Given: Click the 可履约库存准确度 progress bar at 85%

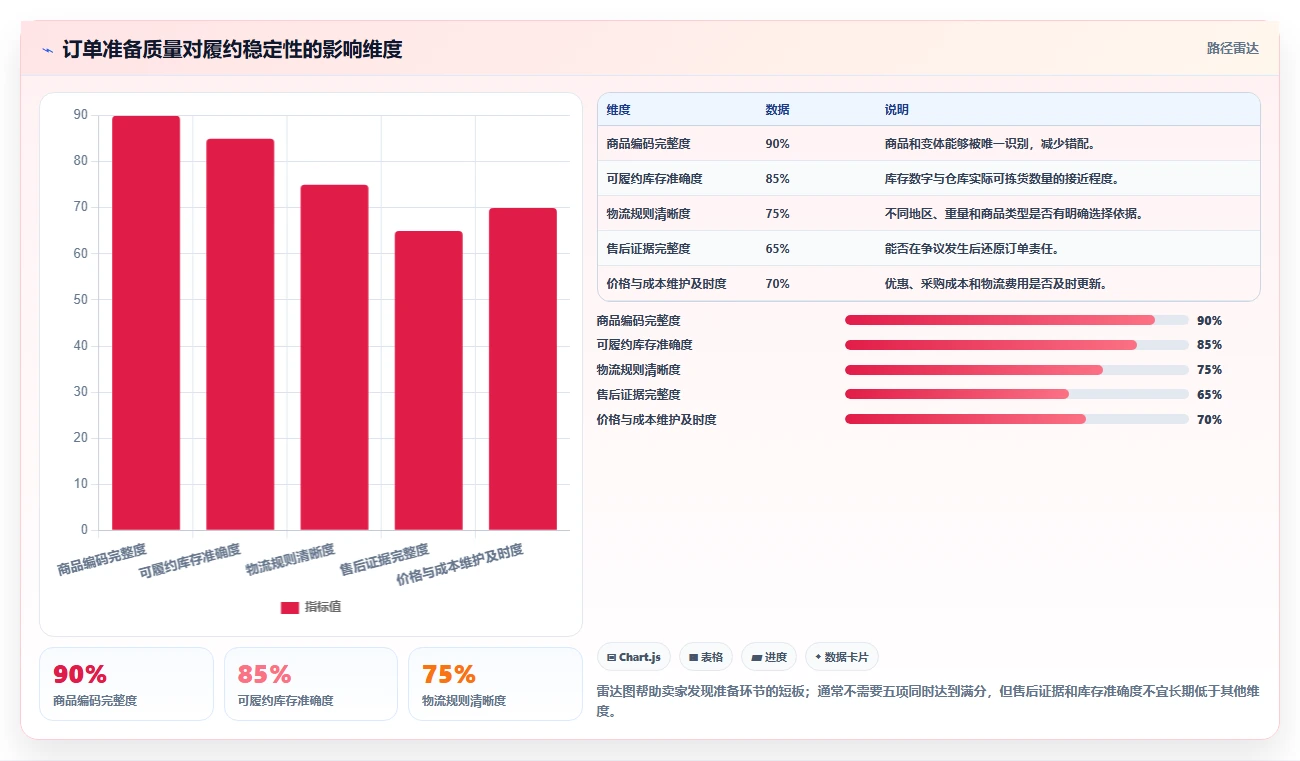Looking at the screenshot, I should (x=1017, y=345).
